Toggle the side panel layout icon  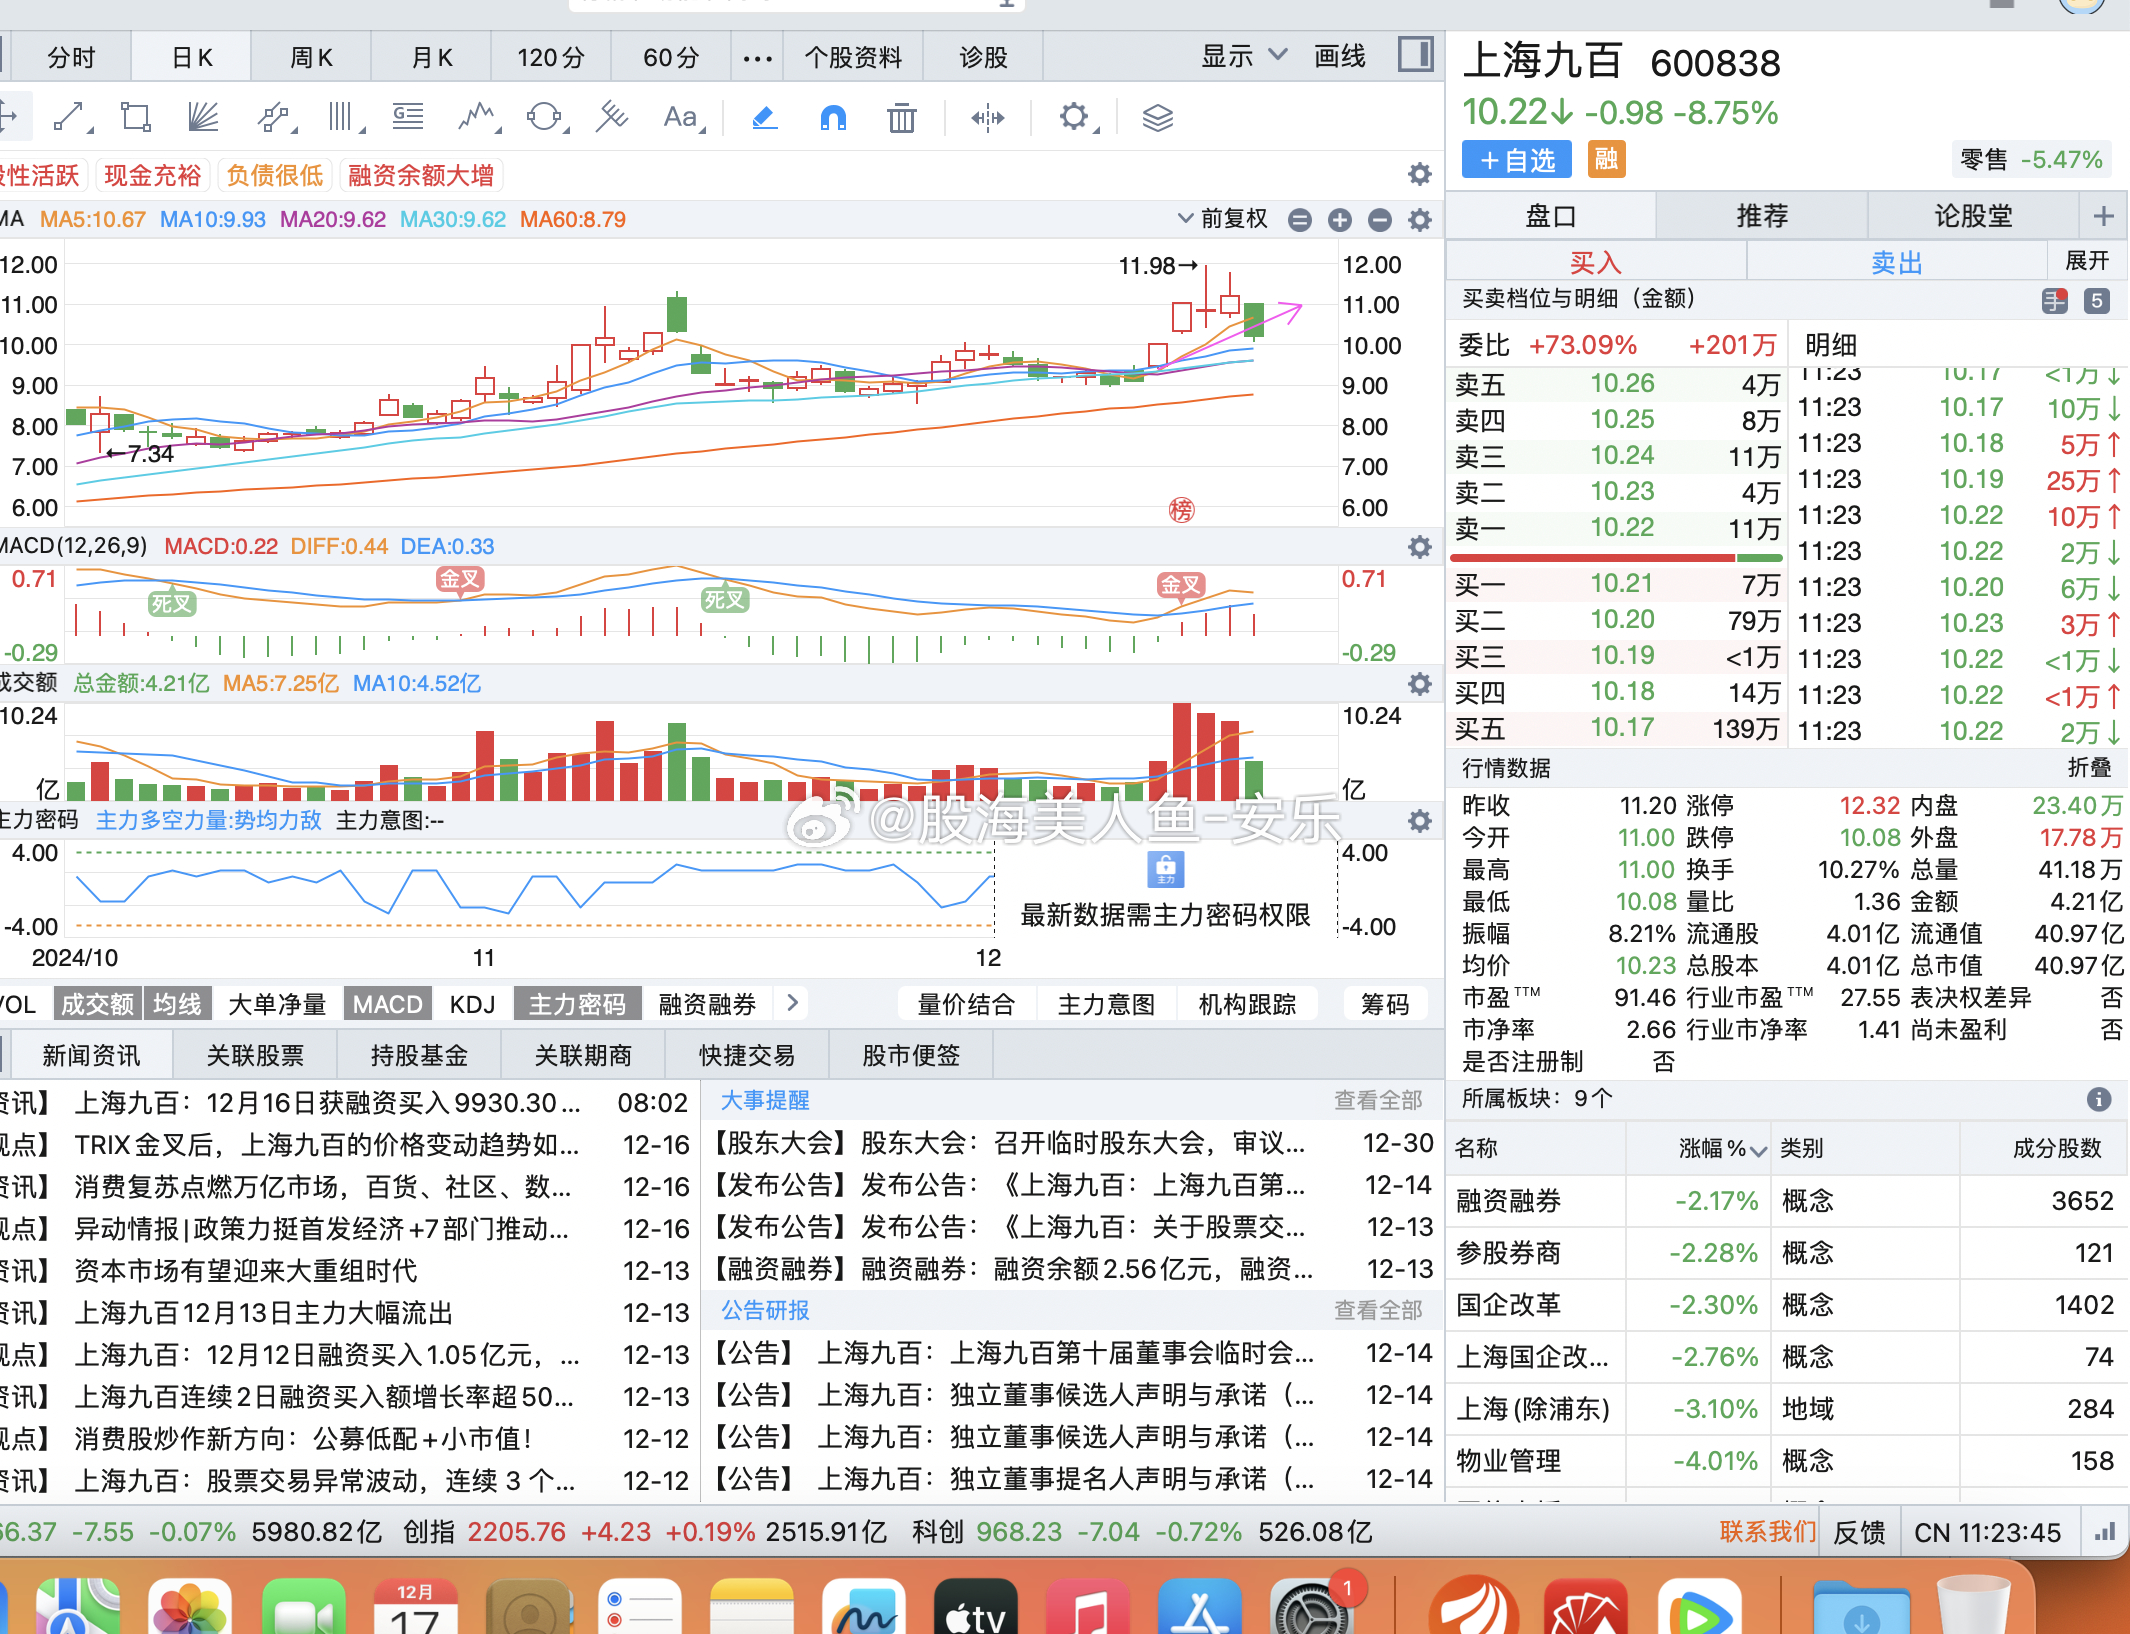1415,55
